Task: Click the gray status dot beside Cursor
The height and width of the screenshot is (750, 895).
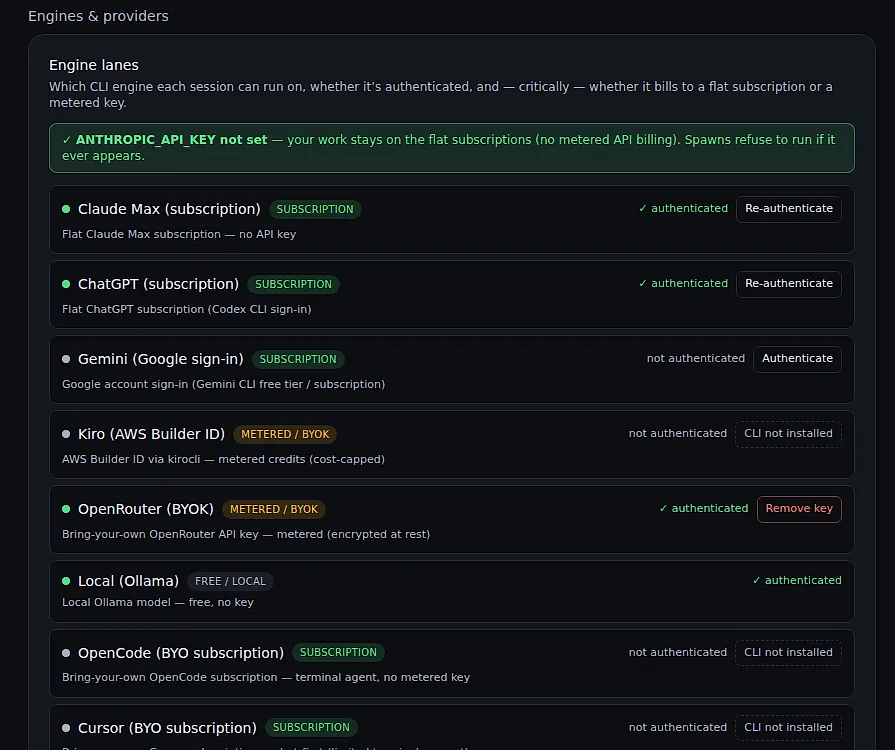Action: (x=66, y=728)
